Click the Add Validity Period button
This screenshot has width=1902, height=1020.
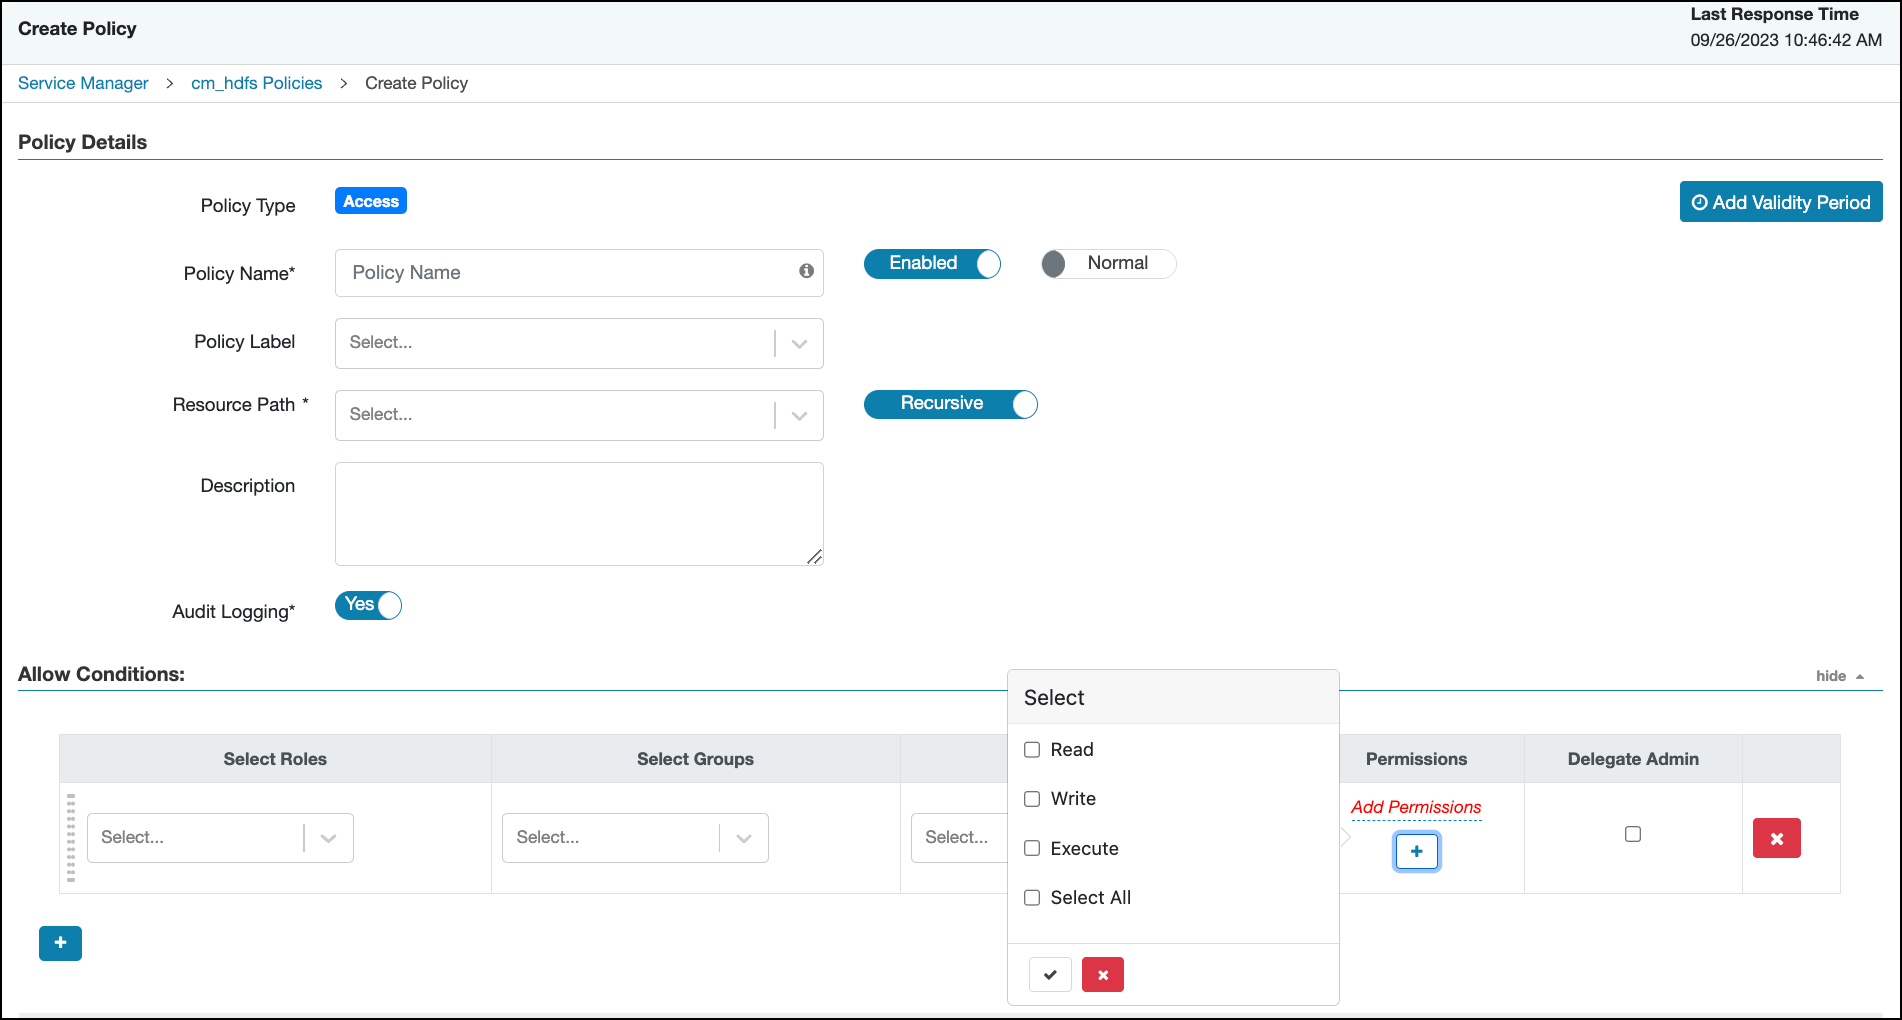1781,201
